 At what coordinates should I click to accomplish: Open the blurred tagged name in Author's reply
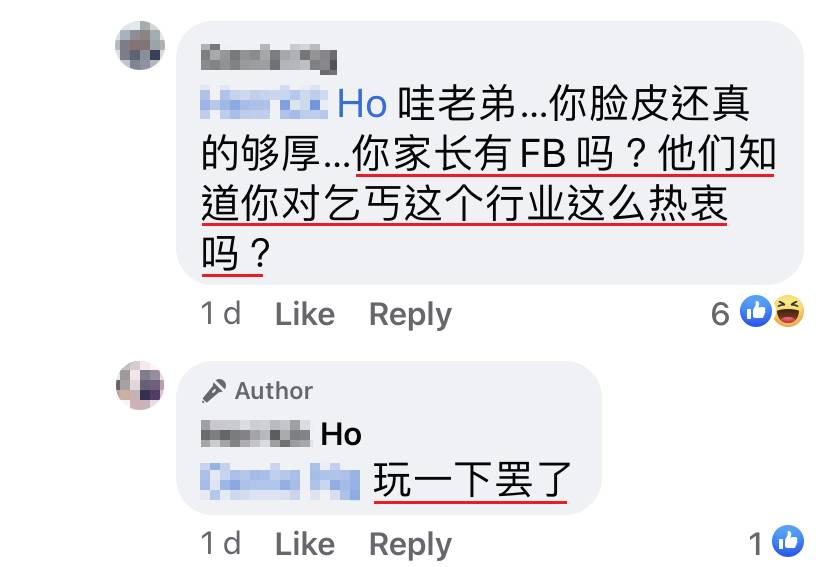tap(280, 481)
